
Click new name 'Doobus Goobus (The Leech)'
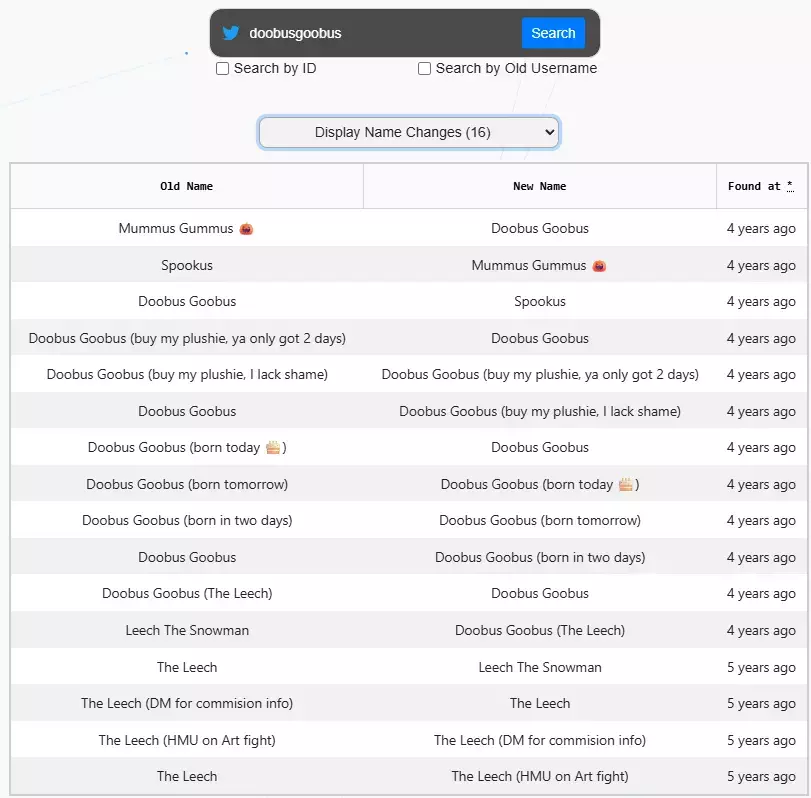tap(539, 630)
